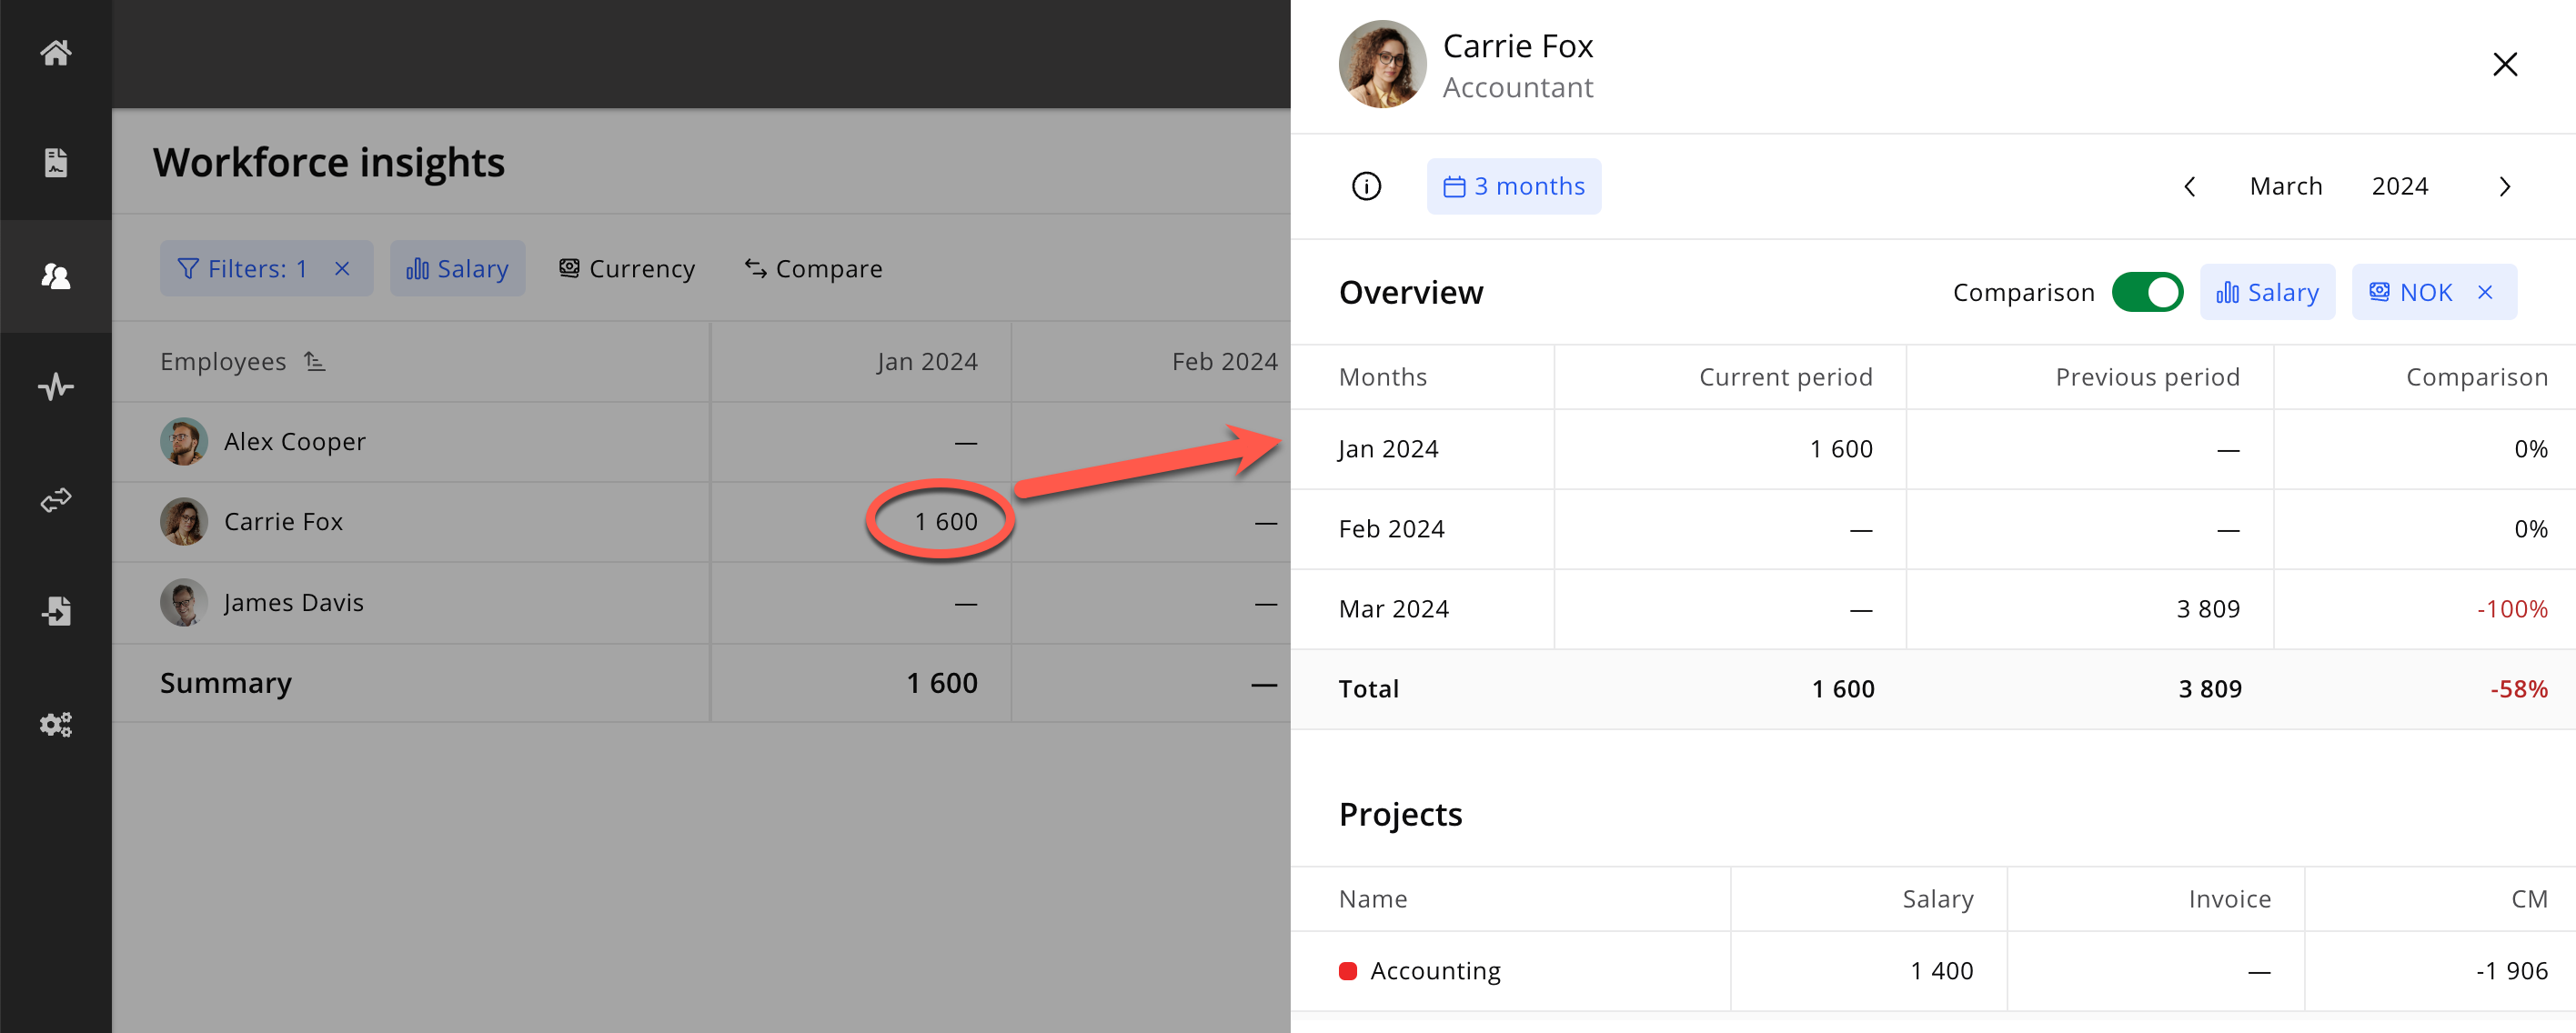Open the activity pulse sidebar icon
Image resolution: width=2576 pixels, height=1033 pixels.
[x=56, y=387]
